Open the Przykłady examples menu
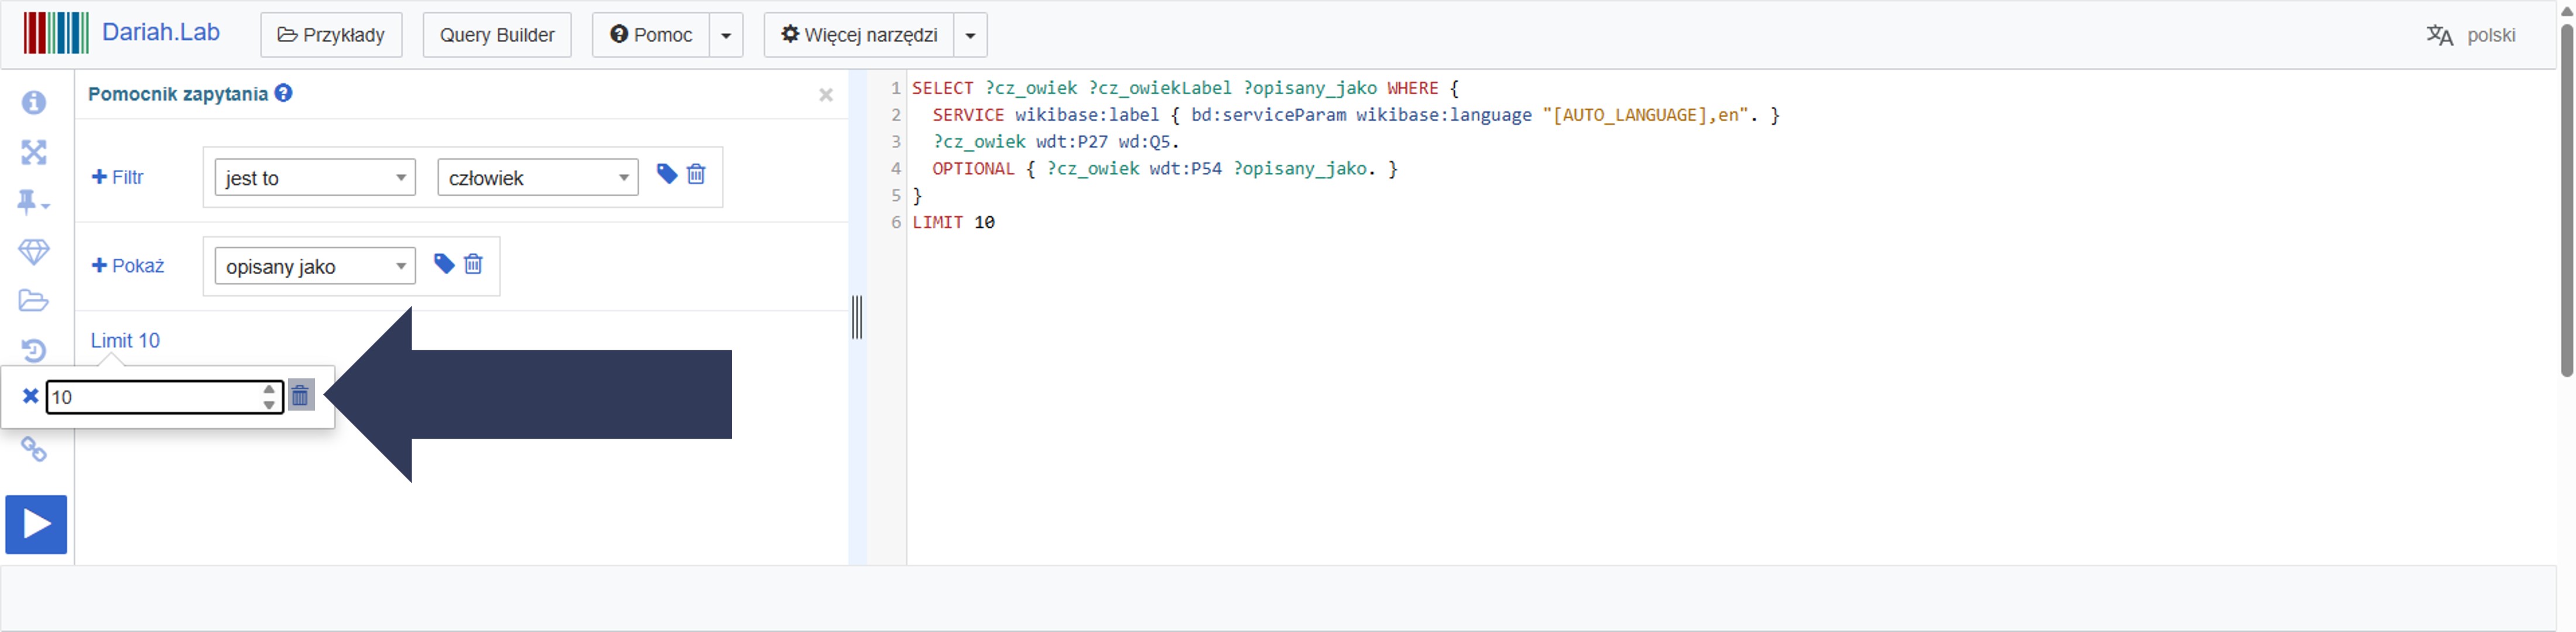Viewport: 2576px width, 632px height. click(331, 35)
